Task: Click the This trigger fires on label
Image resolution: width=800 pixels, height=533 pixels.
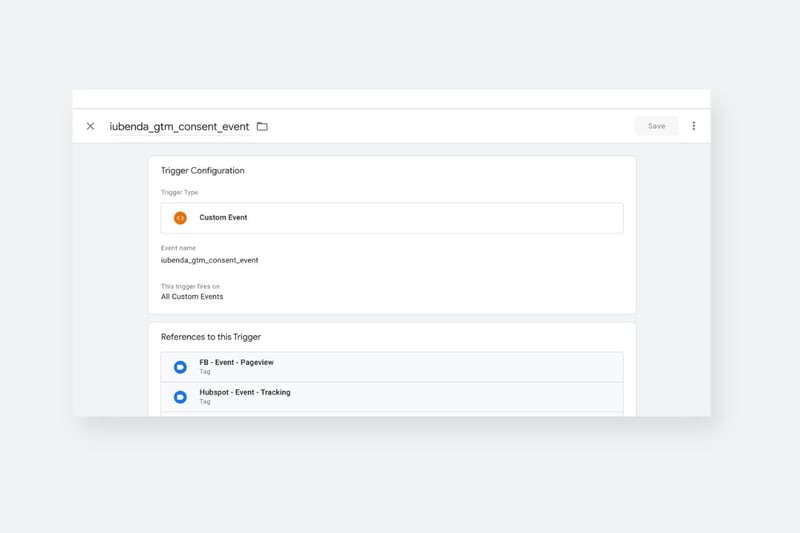Action: click(x=190, y=286)
